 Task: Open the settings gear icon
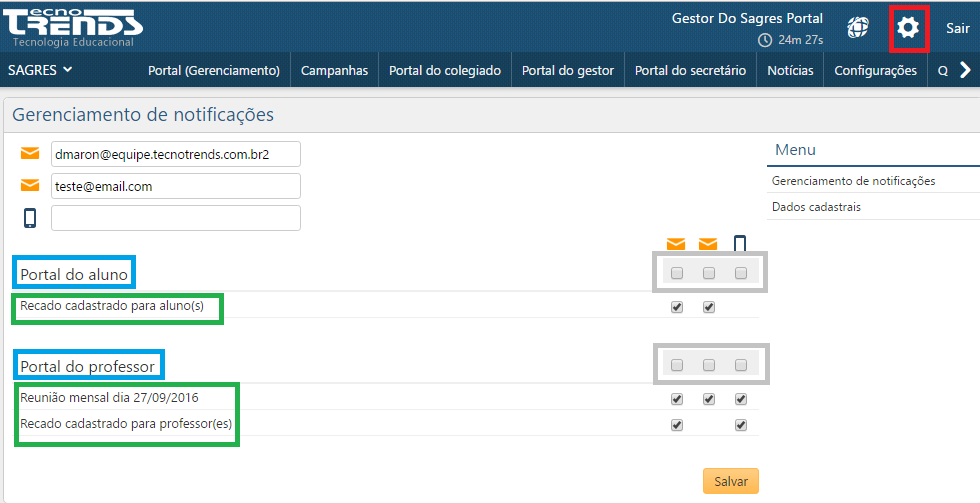tap(908, 28)
